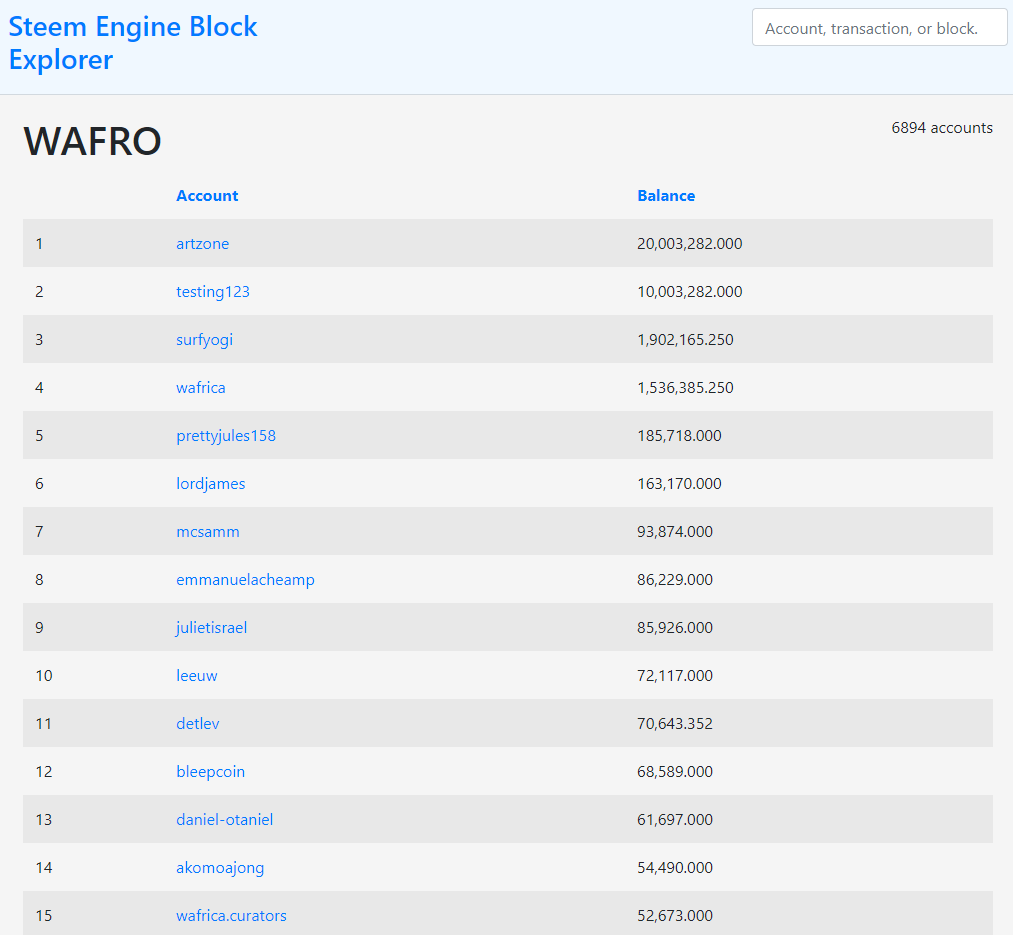Select the balance 163,170.000
The width and height of the screenshot is (1013, 935).
[679, 484]
